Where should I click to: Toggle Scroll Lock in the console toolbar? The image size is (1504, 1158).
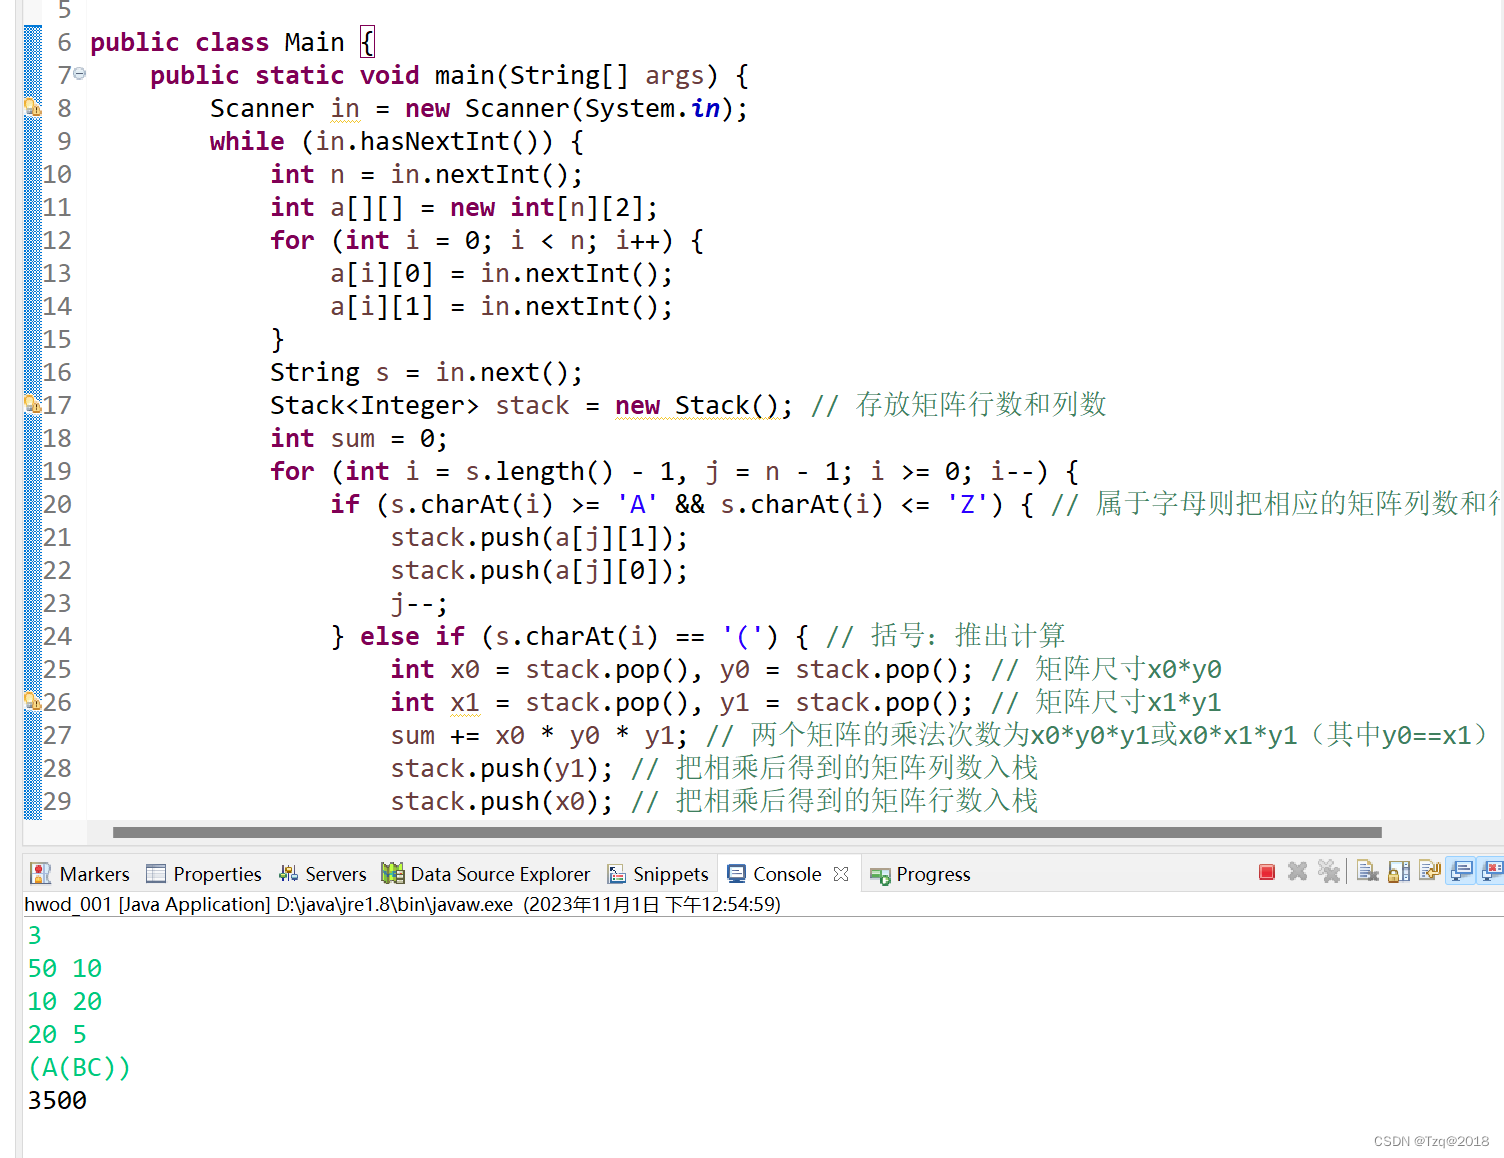(1399, 872)
